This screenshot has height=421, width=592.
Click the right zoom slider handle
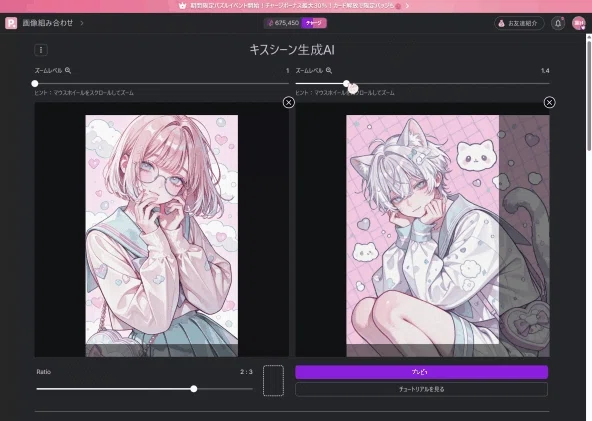(x=347, y=83)
